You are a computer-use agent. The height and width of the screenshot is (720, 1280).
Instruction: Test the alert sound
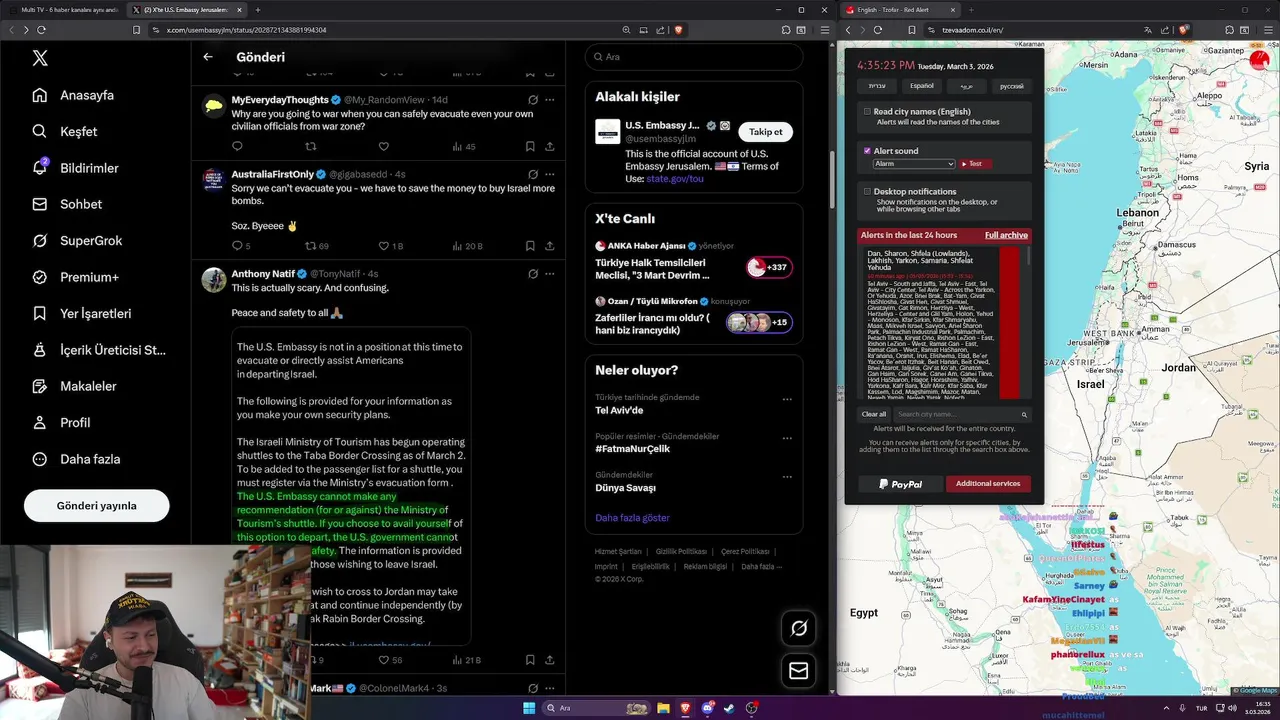[974, 163]
